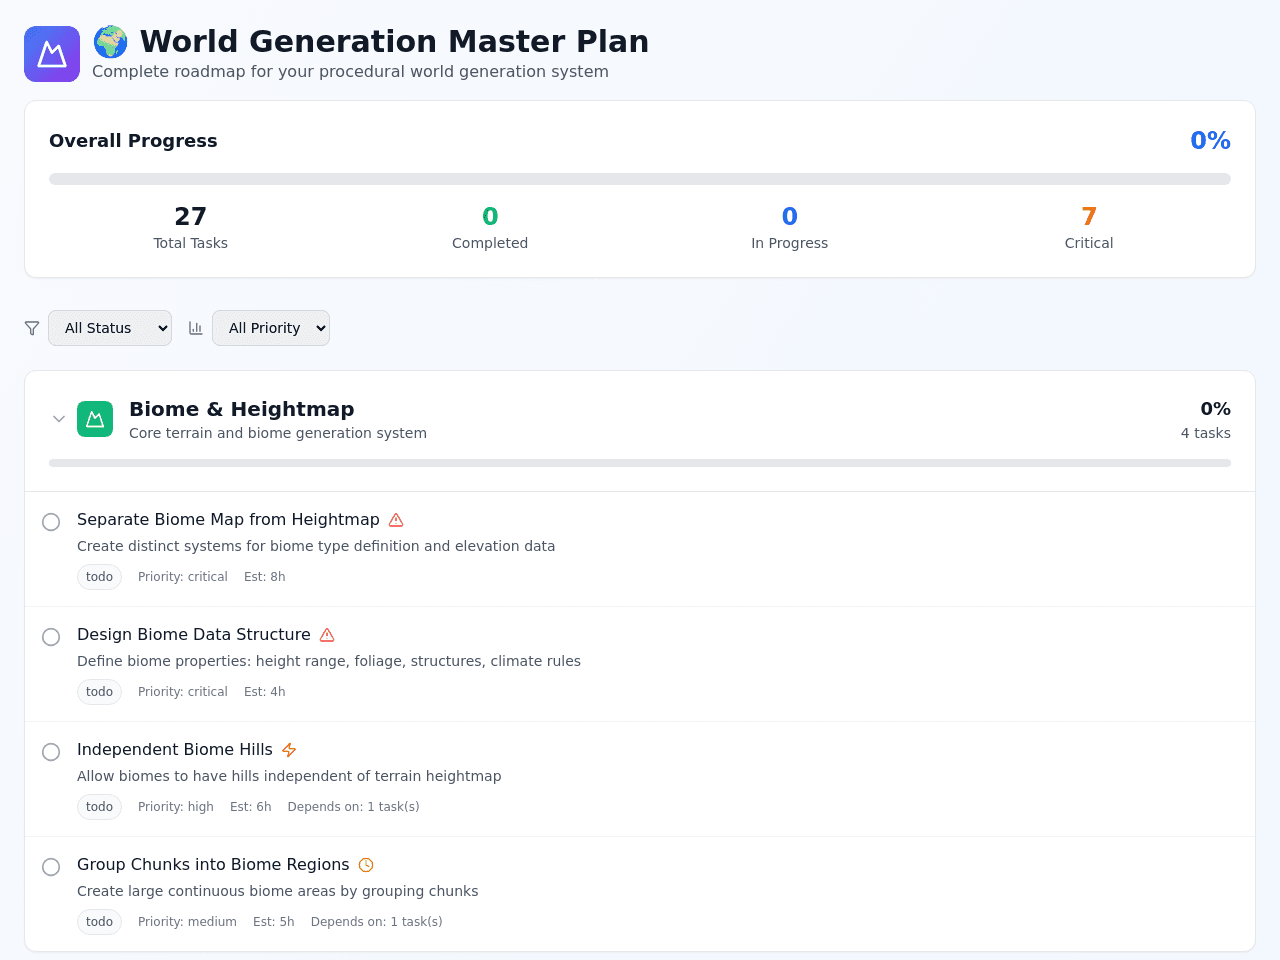This screenshot has height=960, width=1280.
Task: Click the green Biome & Heightmap section icon
Action: pyautogui.click(x=95, y=419)
